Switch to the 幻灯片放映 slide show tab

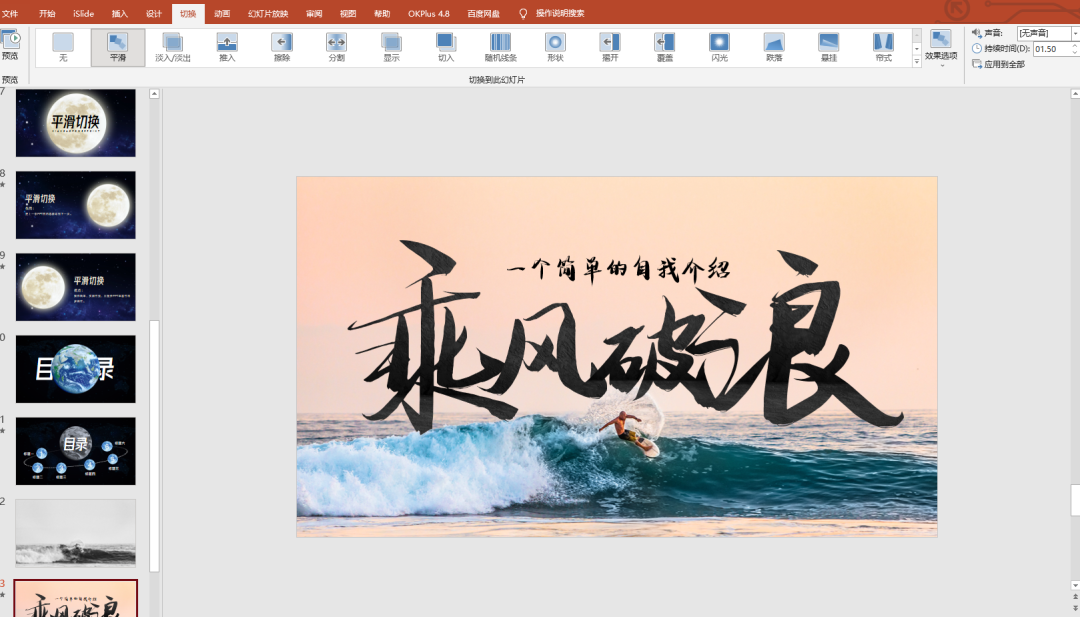[x=268, y=14]
